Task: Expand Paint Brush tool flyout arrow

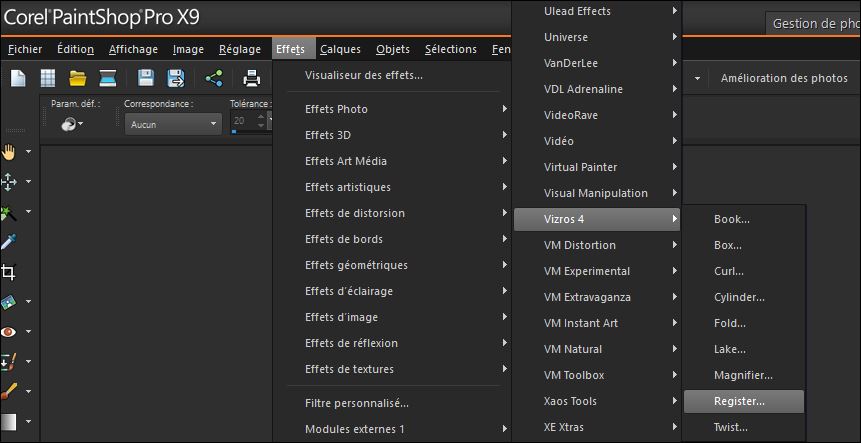Action: 29,392
